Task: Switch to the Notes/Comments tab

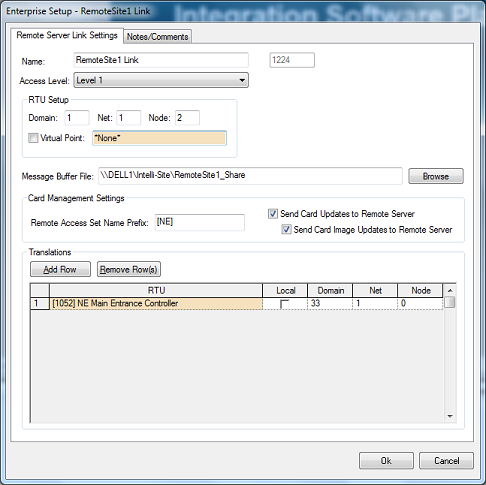Action: [x=157, y=36]
